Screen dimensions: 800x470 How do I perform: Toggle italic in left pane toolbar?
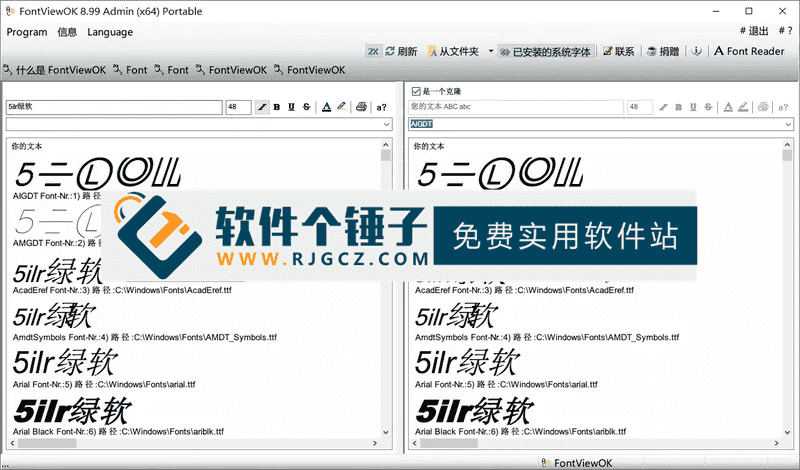point(262,107)
